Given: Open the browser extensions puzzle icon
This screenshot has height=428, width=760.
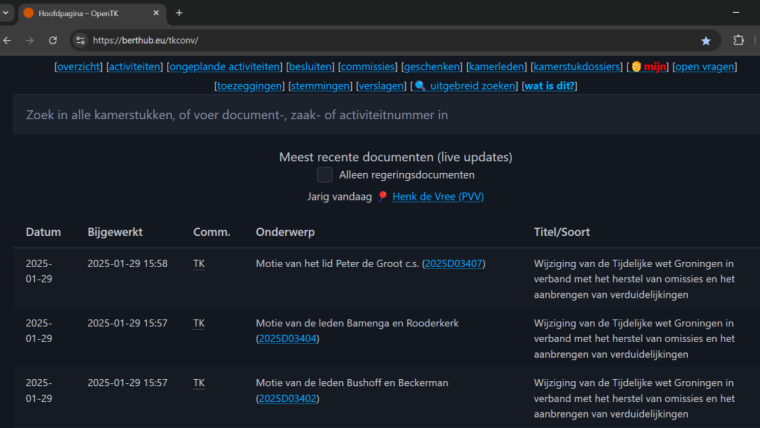Looking at the screenshot, I should click(x=739, y=40).
